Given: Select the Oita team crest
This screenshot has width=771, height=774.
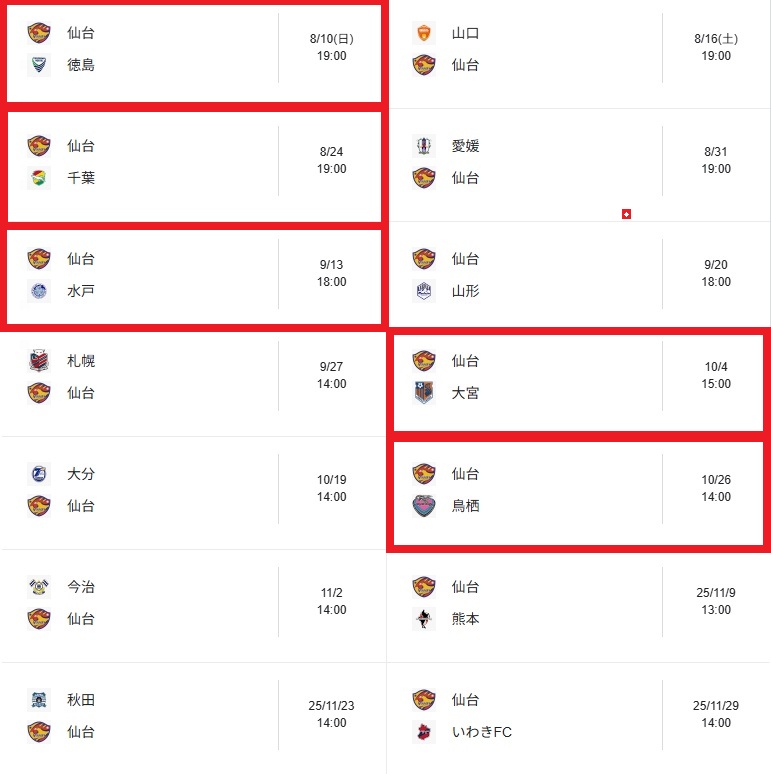Looking at the screenshot, I should click(39, 474).
